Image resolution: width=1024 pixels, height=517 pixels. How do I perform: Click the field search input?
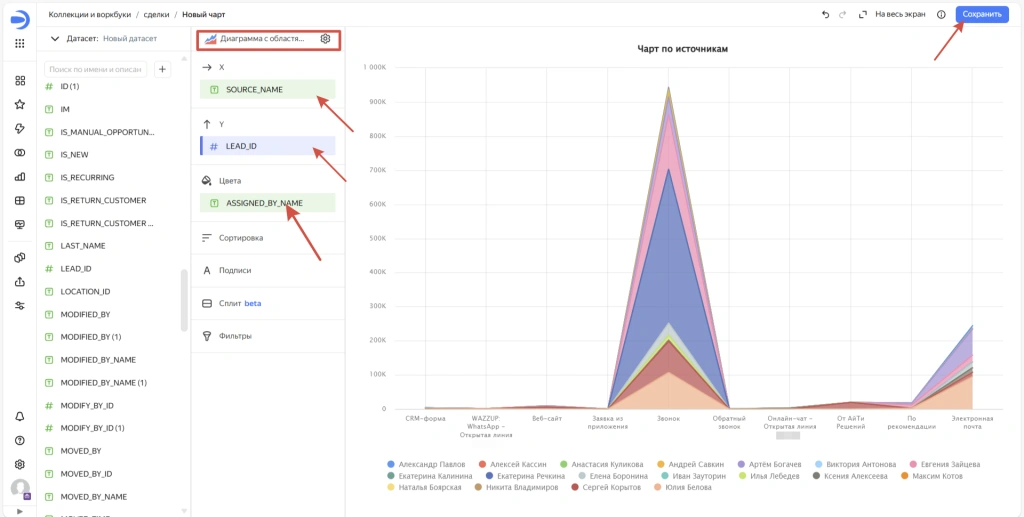click(x=96, y=69)
